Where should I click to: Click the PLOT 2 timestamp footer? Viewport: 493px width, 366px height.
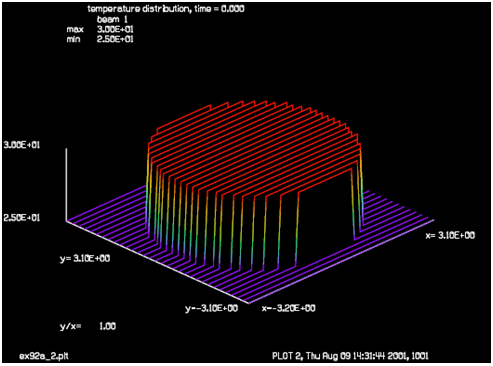click(350, 356)
